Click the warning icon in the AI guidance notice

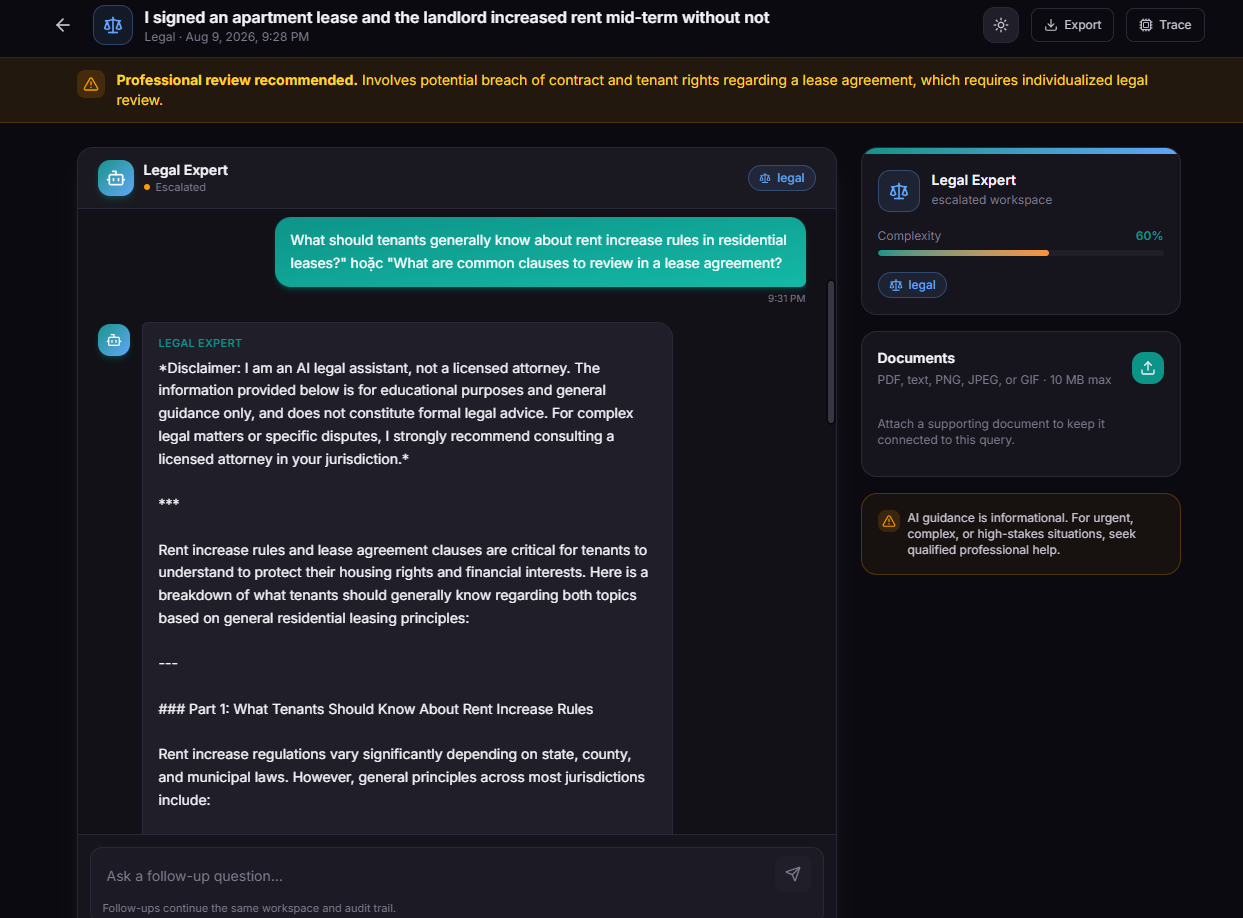coord(888,521)
